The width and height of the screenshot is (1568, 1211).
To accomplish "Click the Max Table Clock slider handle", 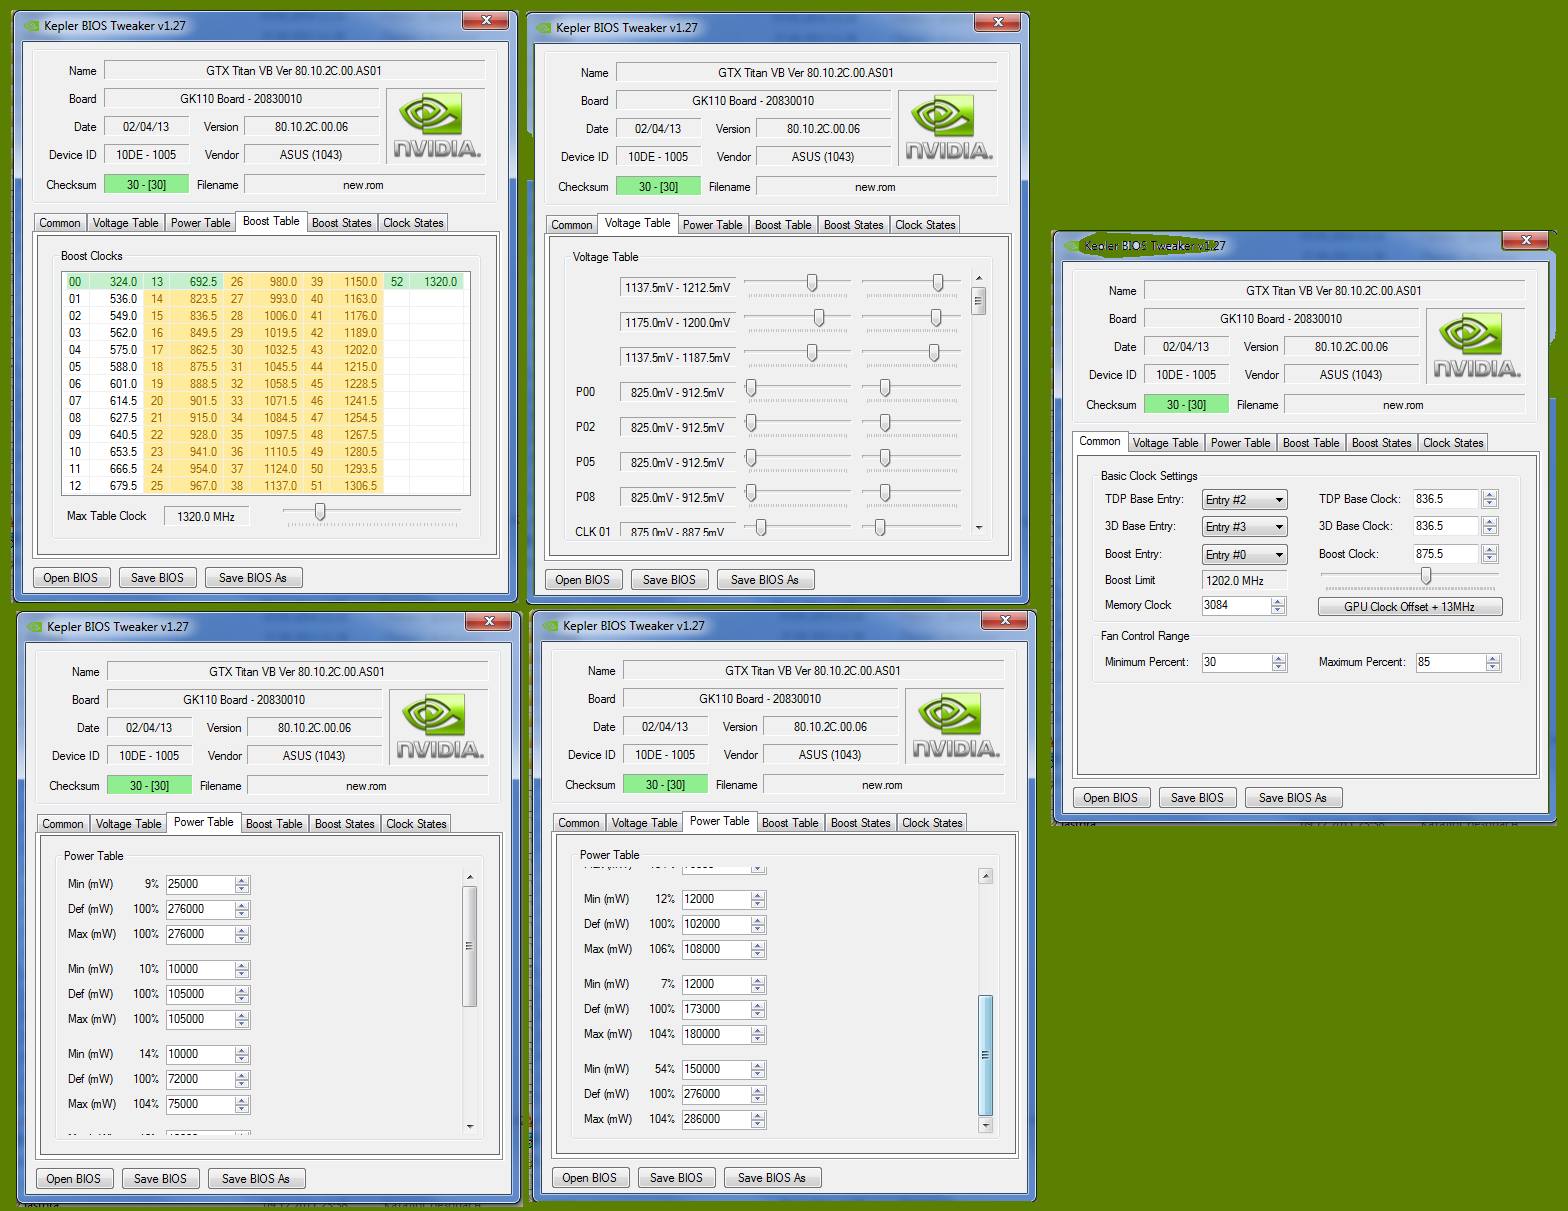I will click(x=320, y=513).
